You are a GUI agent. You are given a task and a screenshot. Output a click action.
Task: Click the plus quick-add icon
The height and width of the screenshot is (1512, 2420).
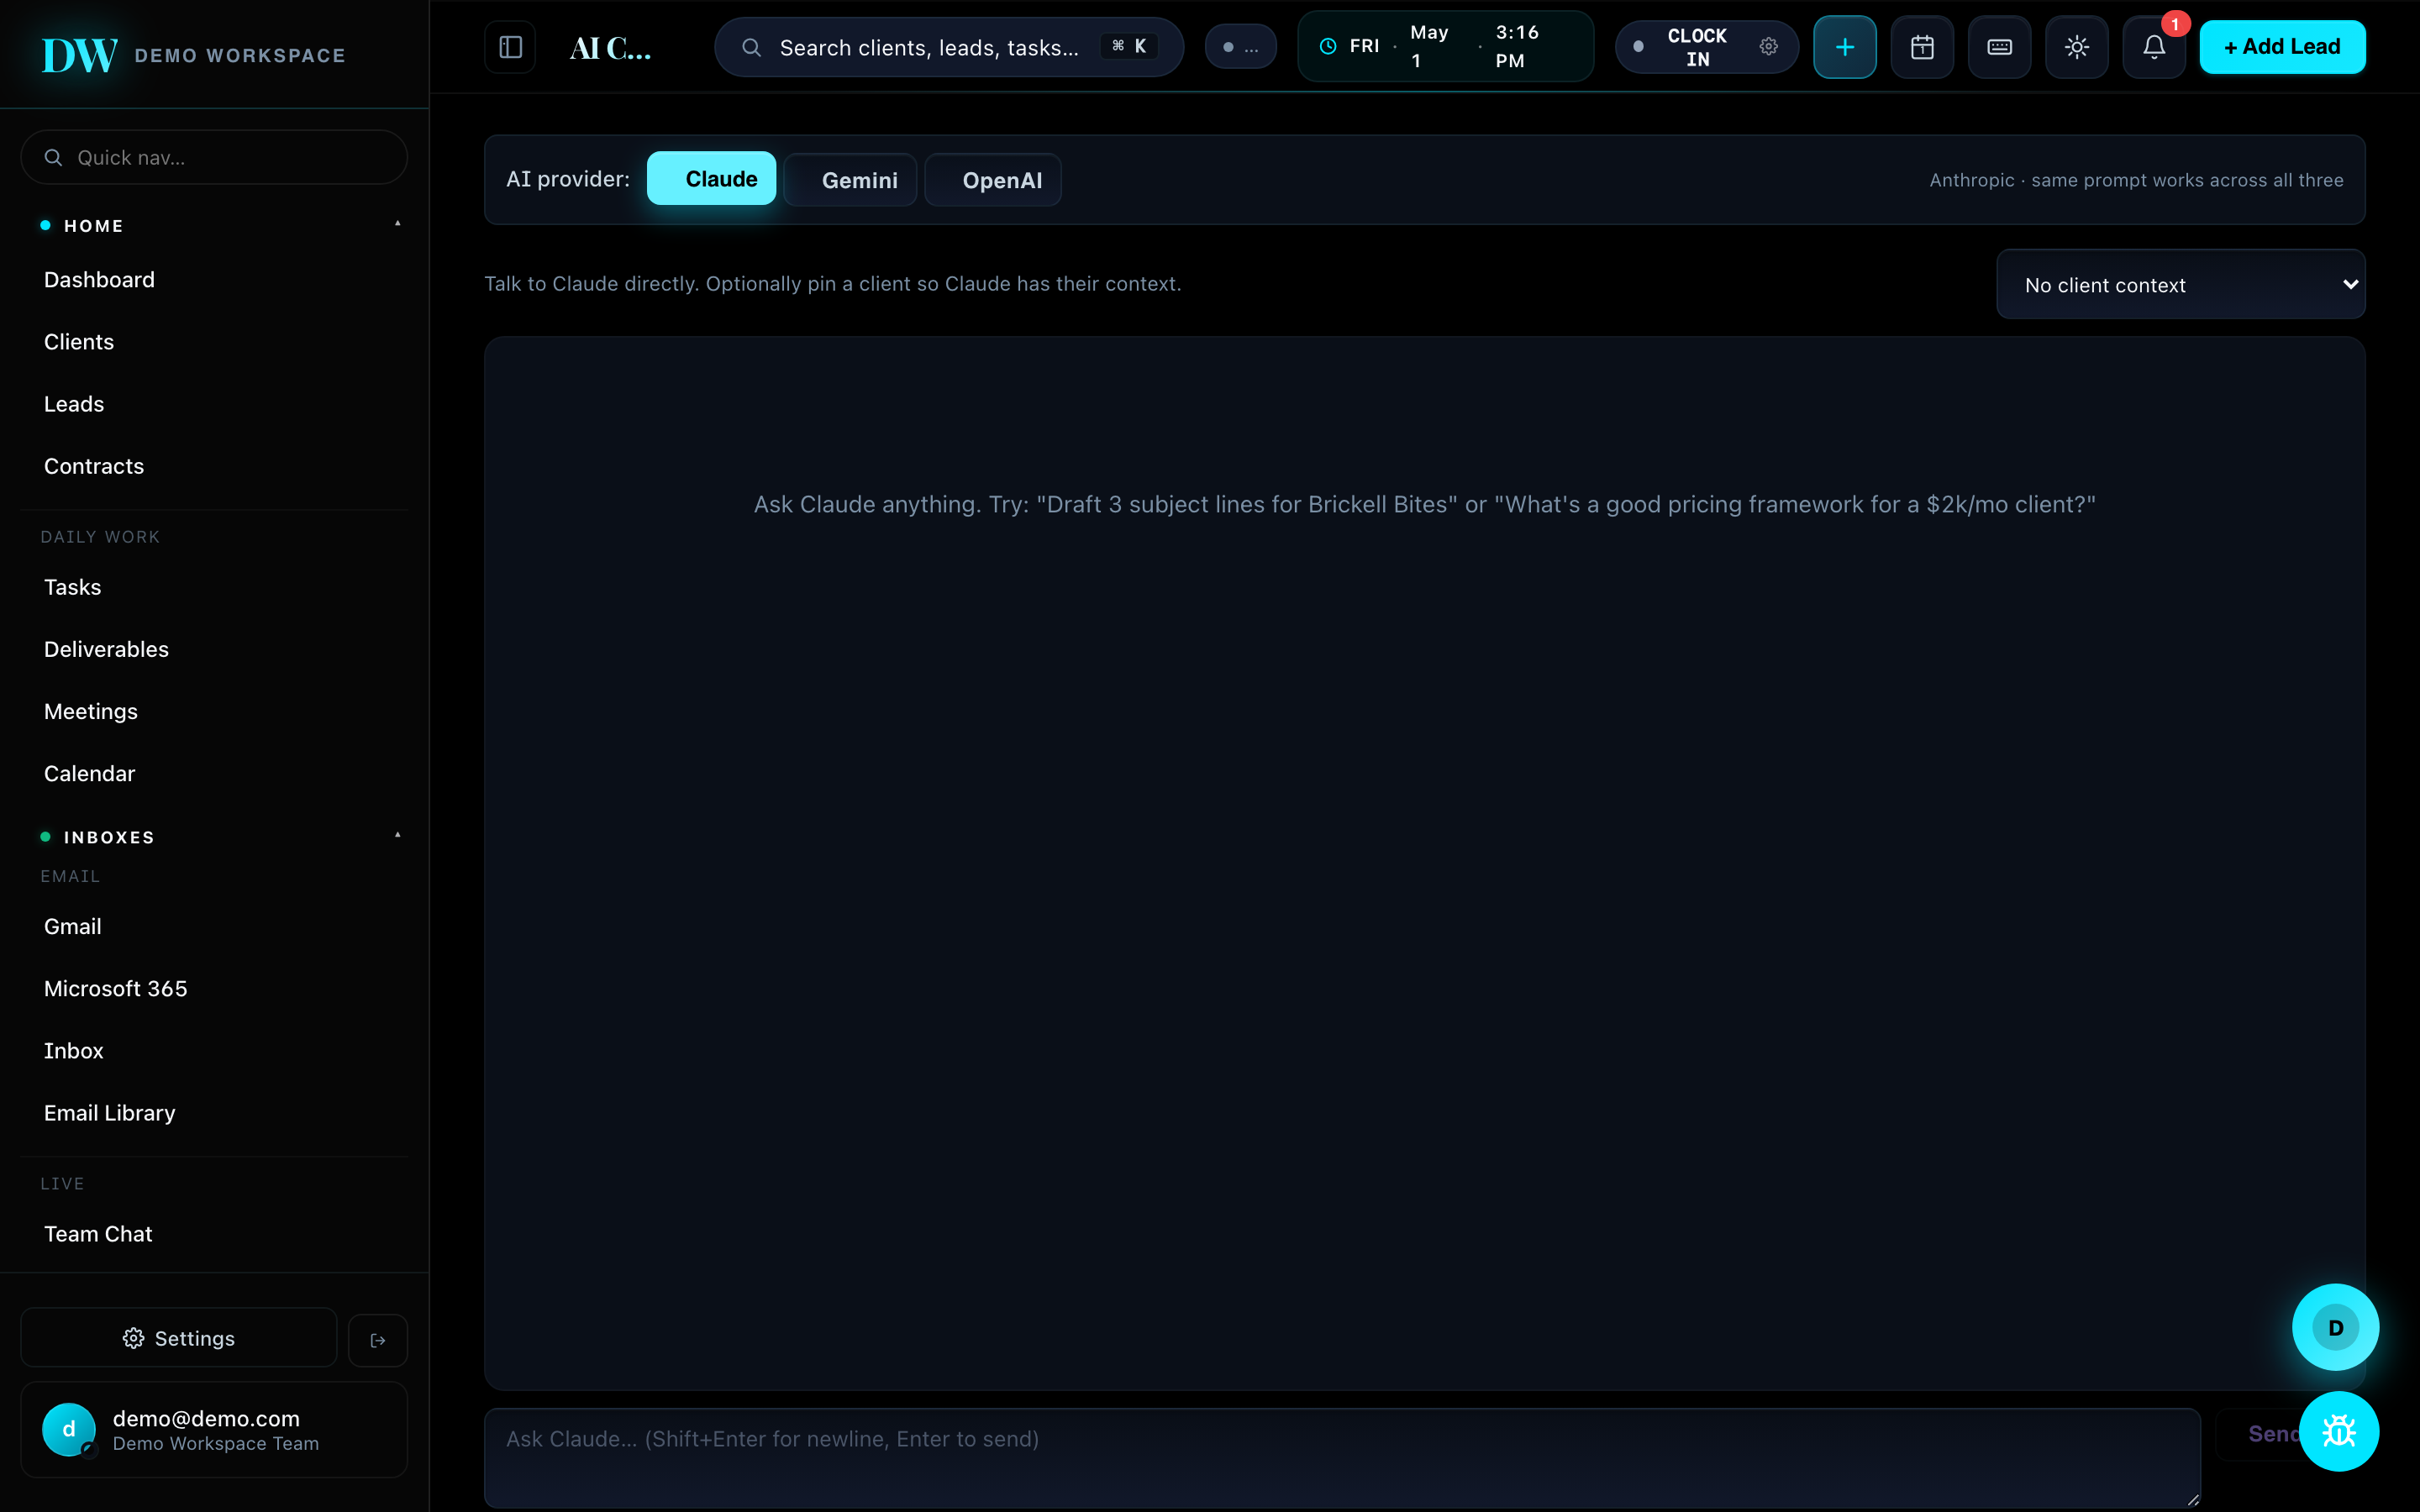tap(1844, 47)
